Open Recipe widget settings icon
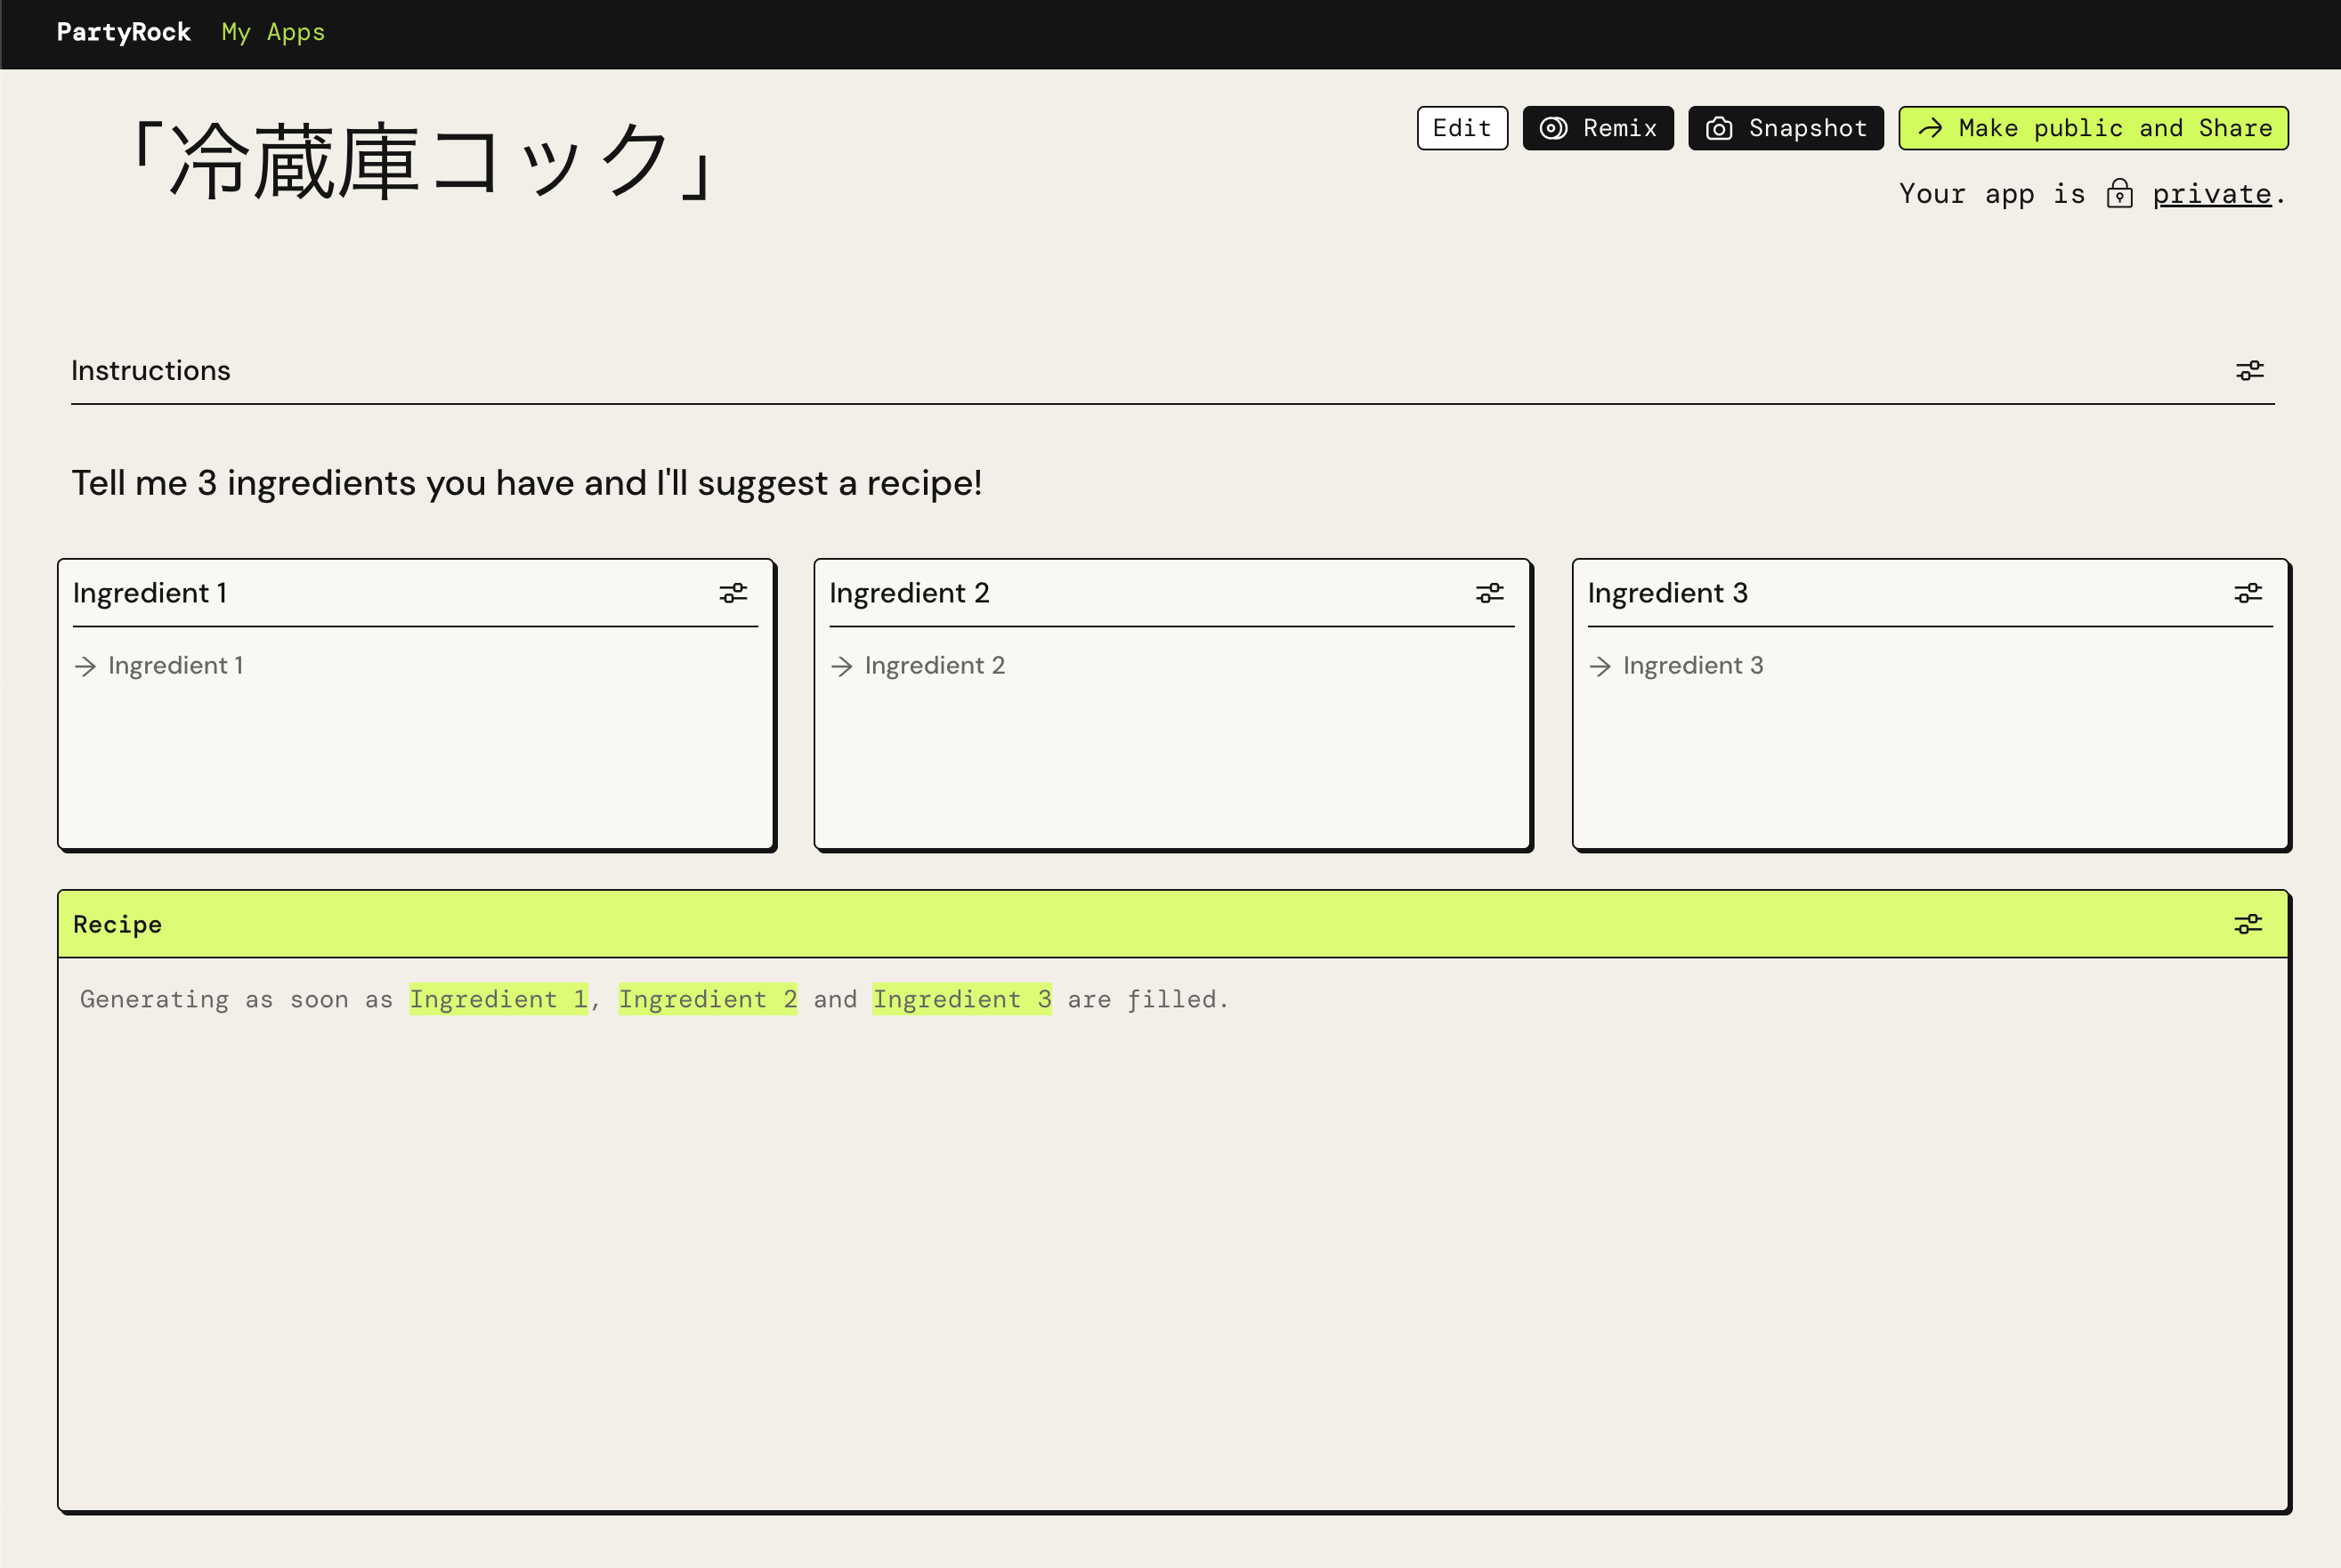This screenshot has width=2341, height=1568. (2247, 924)
